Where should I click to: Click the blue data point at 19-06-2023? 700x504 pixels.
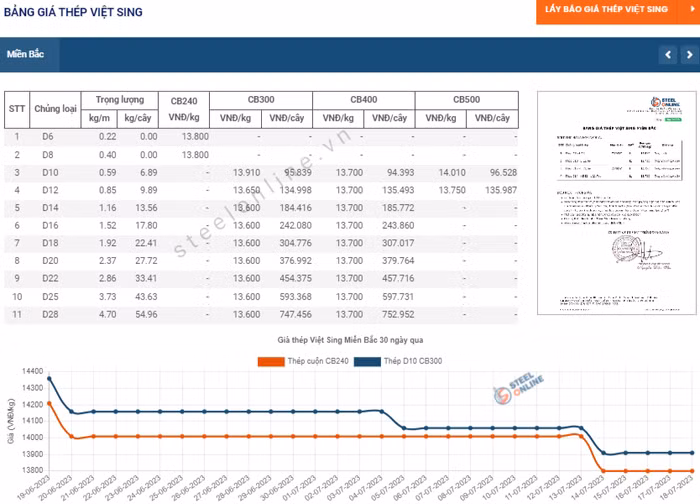(x=49, y=379)
